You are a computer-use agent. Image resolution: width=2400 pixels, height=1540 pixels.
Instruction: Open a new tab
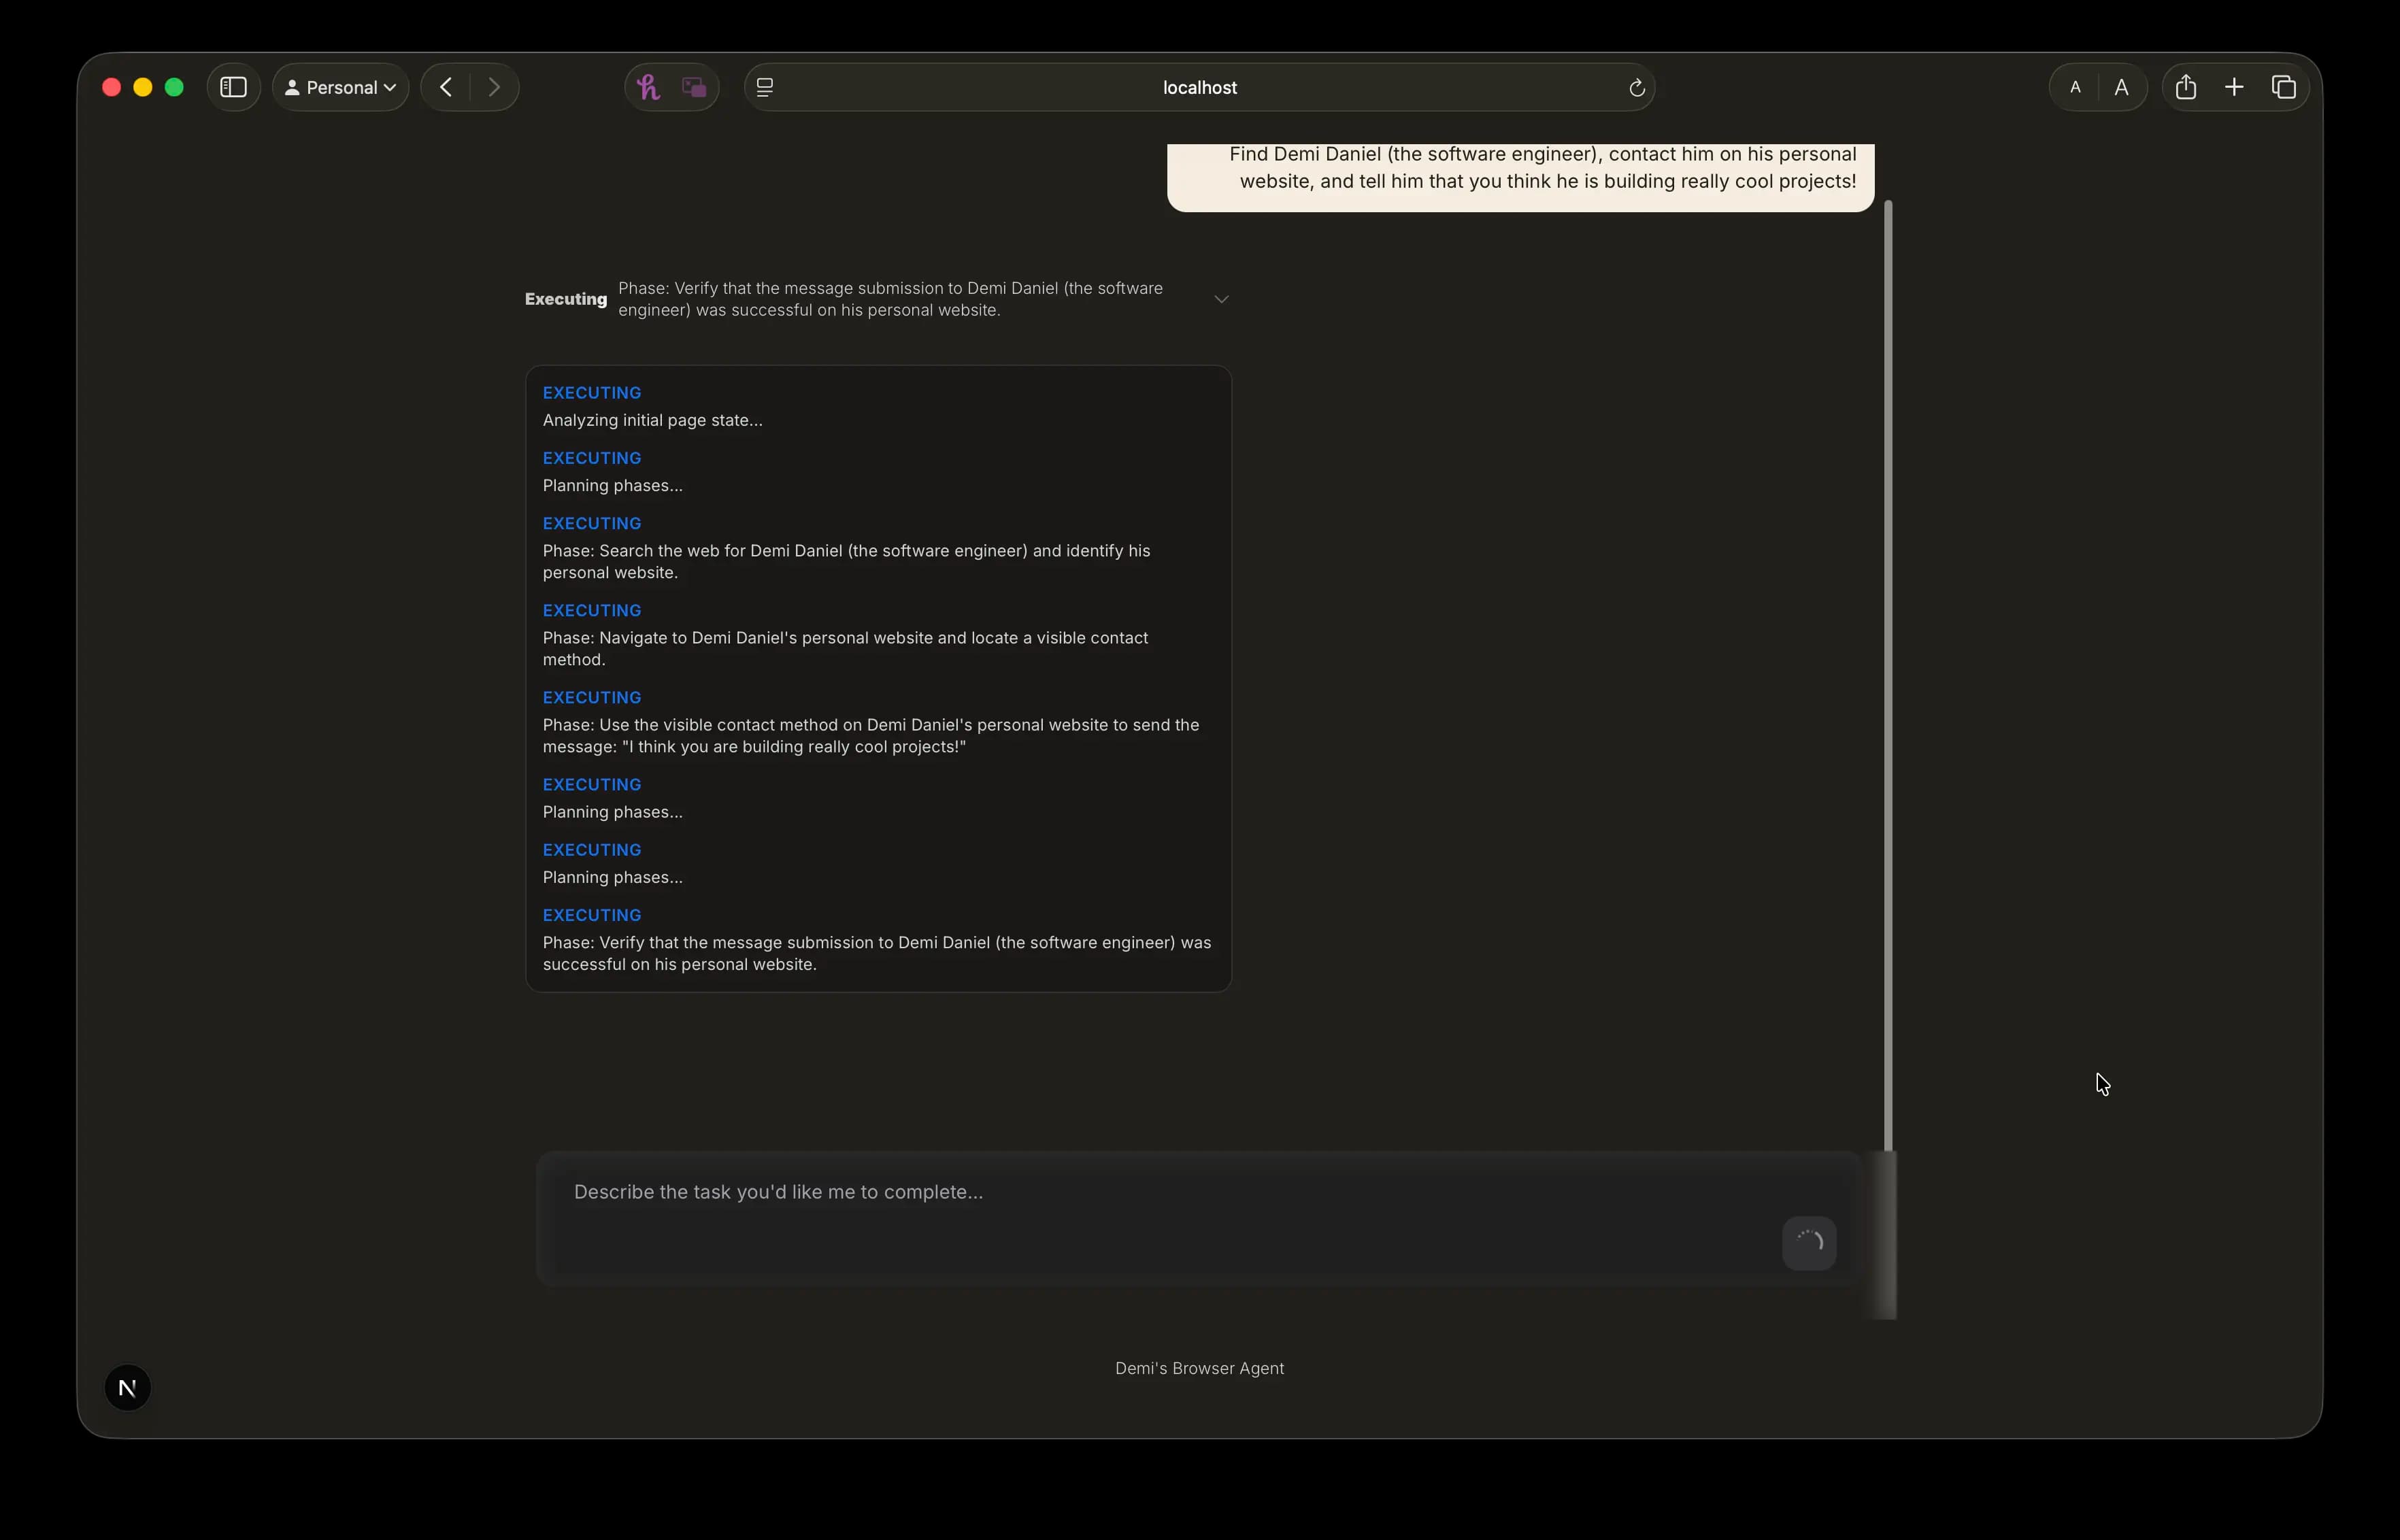point(2234,87)
